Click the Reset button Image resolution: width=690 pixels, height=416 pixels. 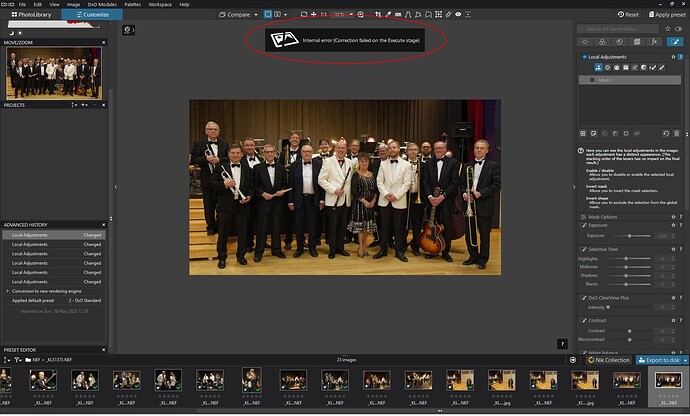(x=627, y=15)
